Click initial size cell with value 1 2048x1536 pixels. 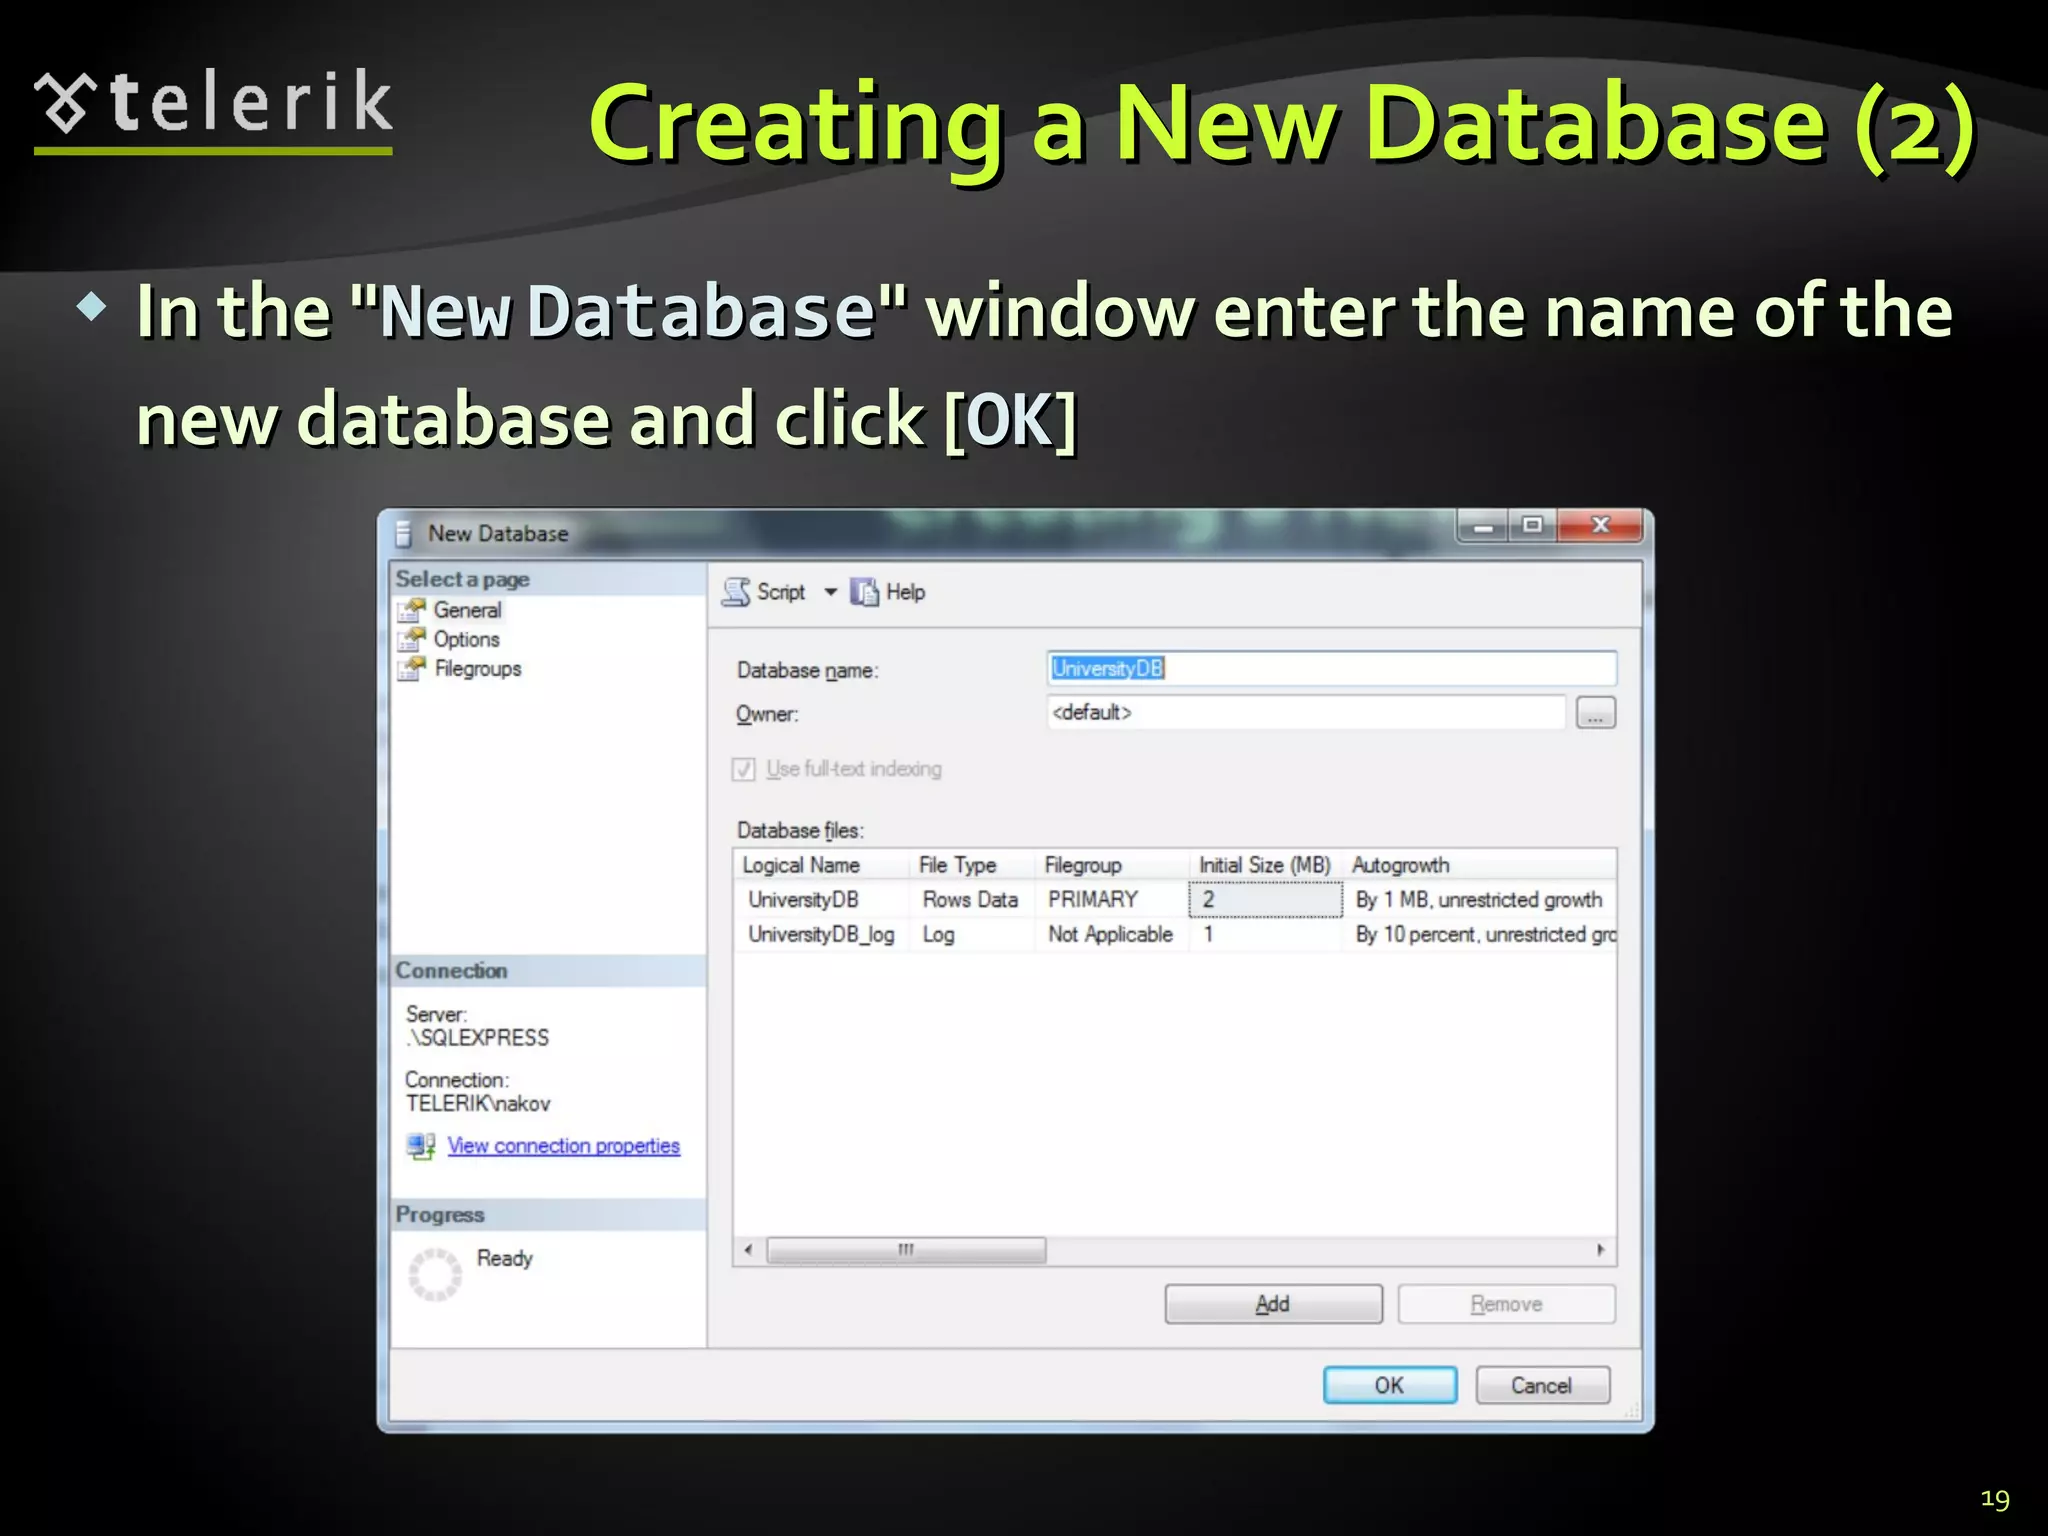[1265, 934]
